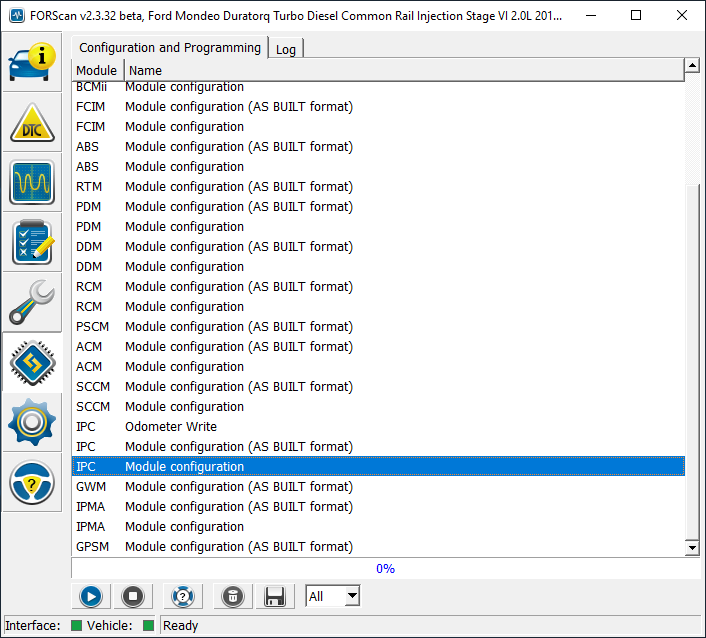Open the steering wheel help section
Image resolution: width=706 pixels, height=638 pixels.
tap(32, 483)
